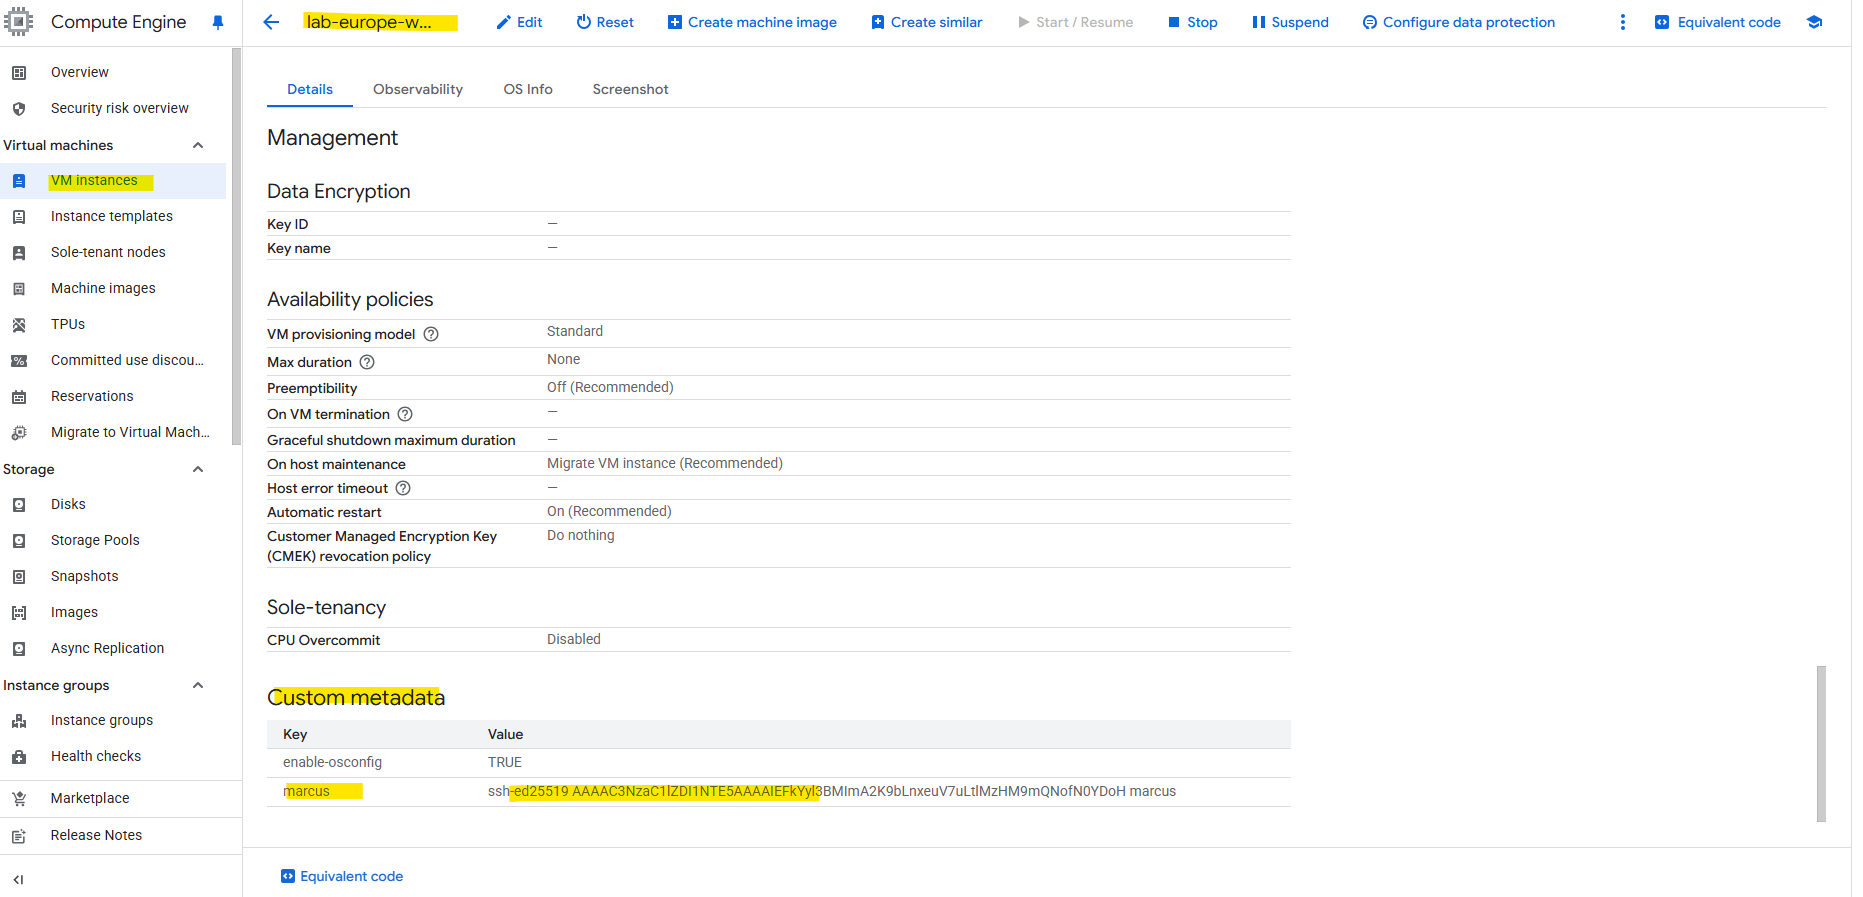Viewport: 1863px width, 897px height.
Task: Collapse the Instance groups section
Action: point(198,685)
